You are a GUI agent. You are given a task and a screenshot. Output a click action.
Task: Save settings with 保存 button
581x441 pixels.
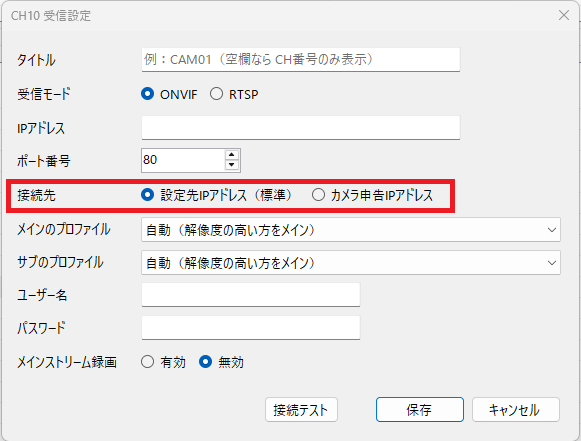point(420,410)
